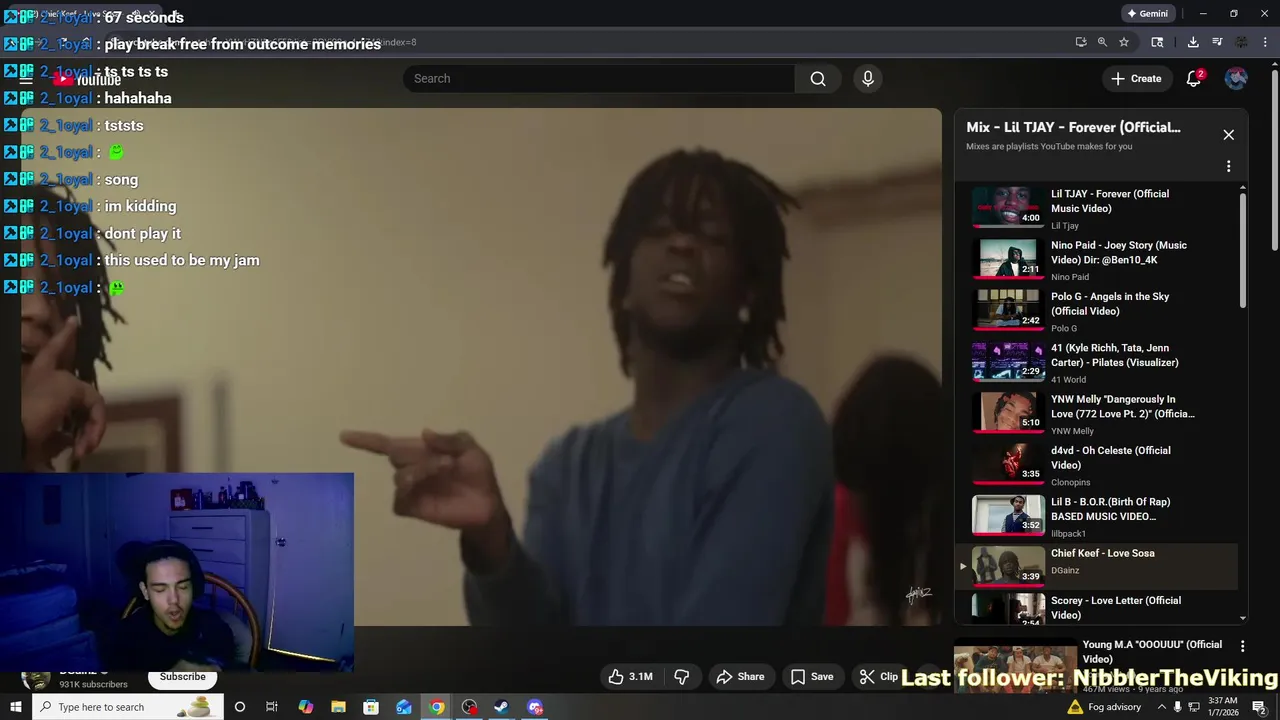This screenshot has width=1280, height=720.
Task: Click the install app icon in address bar
Action: click(x=1081, y=42)
